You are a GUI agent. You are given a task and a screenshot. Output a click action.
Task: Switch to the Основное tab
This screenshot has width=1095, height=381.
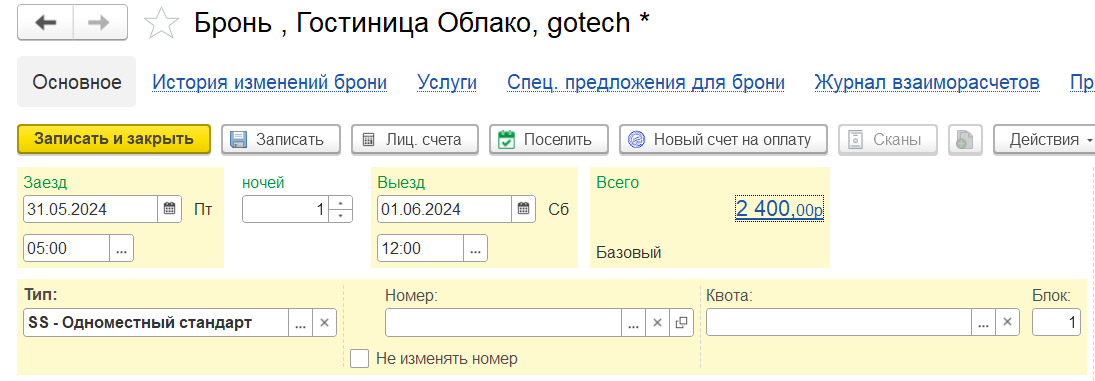pyautogui.click(x=77, y=82)
